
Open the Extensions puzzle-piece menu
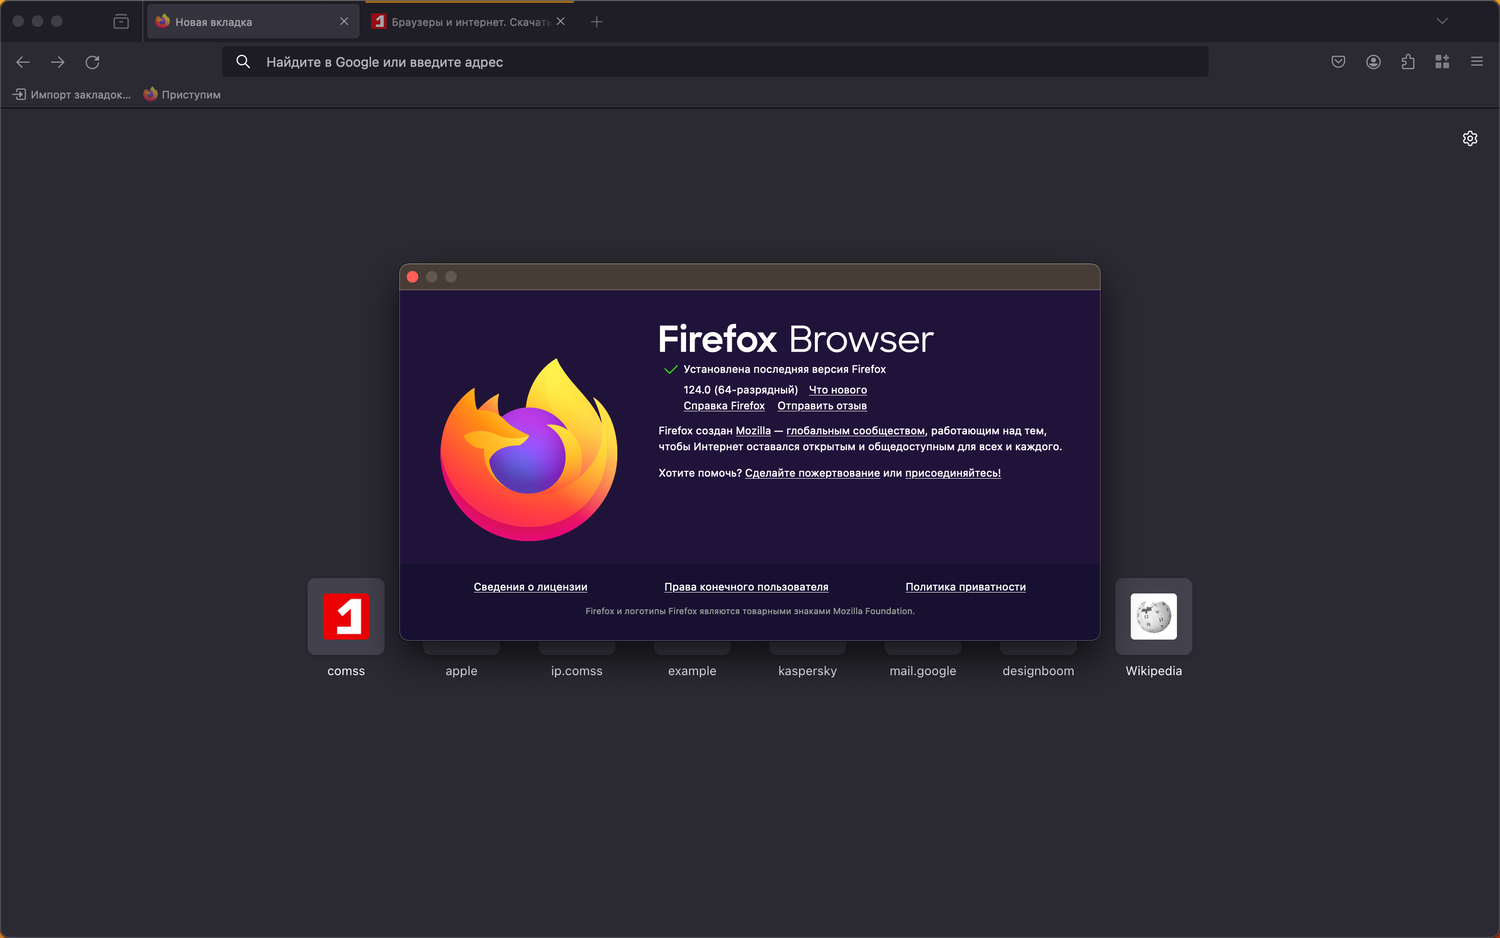click(x=1408, y=62)
